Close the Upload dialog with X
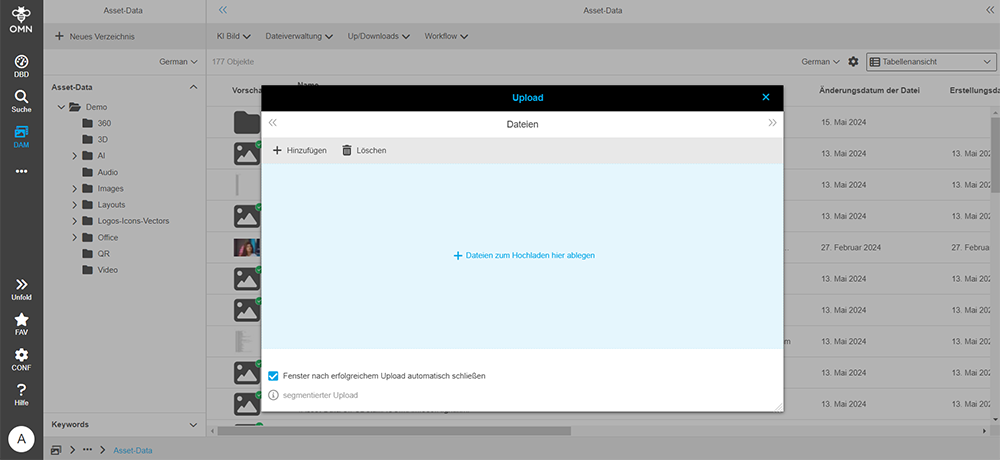The width and height of the screenshot is (1000, 460). coord(766,97)
